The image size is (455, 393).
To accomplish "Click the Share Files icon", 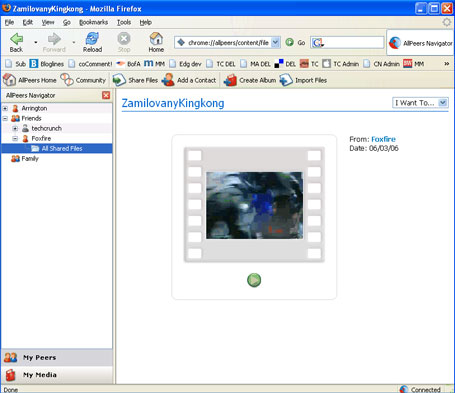I will [x=119, y=80].
